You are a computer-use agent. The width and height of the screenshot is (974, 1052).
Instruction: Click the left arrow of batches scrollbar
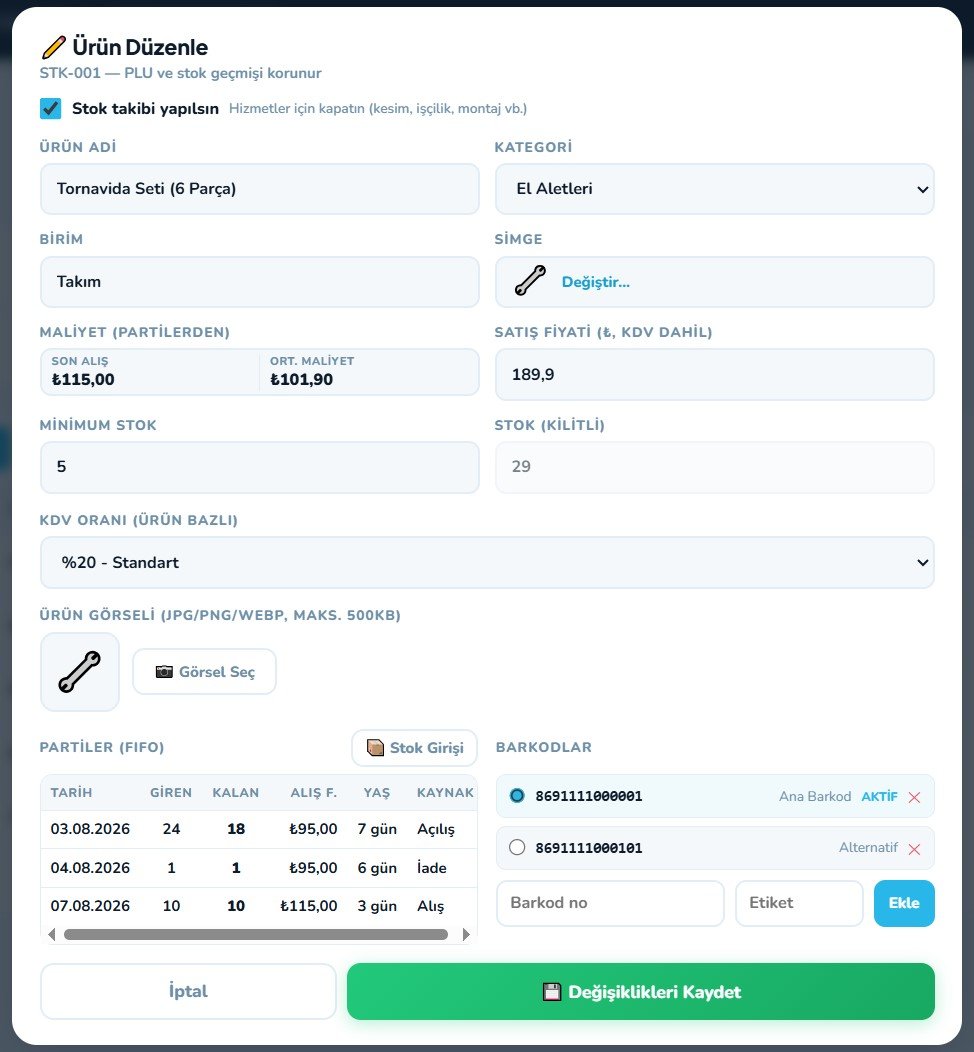pos(52,934)
